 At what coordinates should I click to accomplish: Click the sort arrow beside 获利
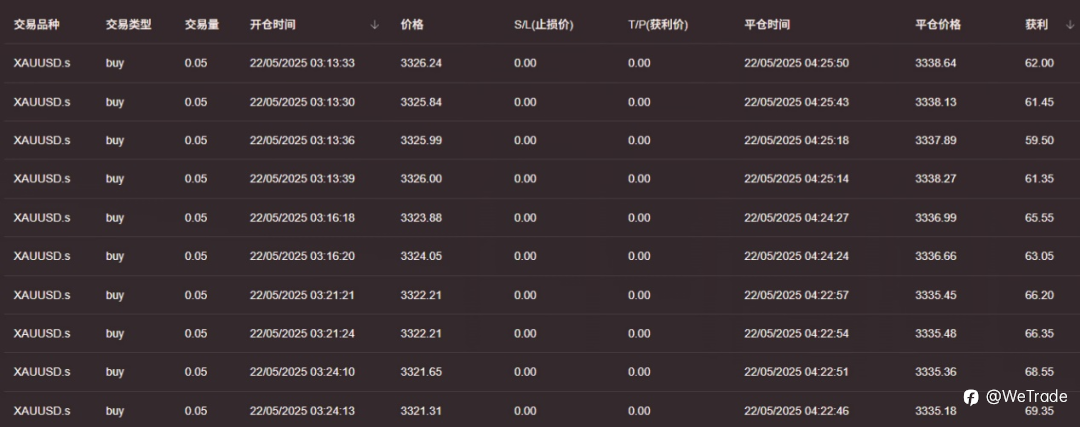1070,25
